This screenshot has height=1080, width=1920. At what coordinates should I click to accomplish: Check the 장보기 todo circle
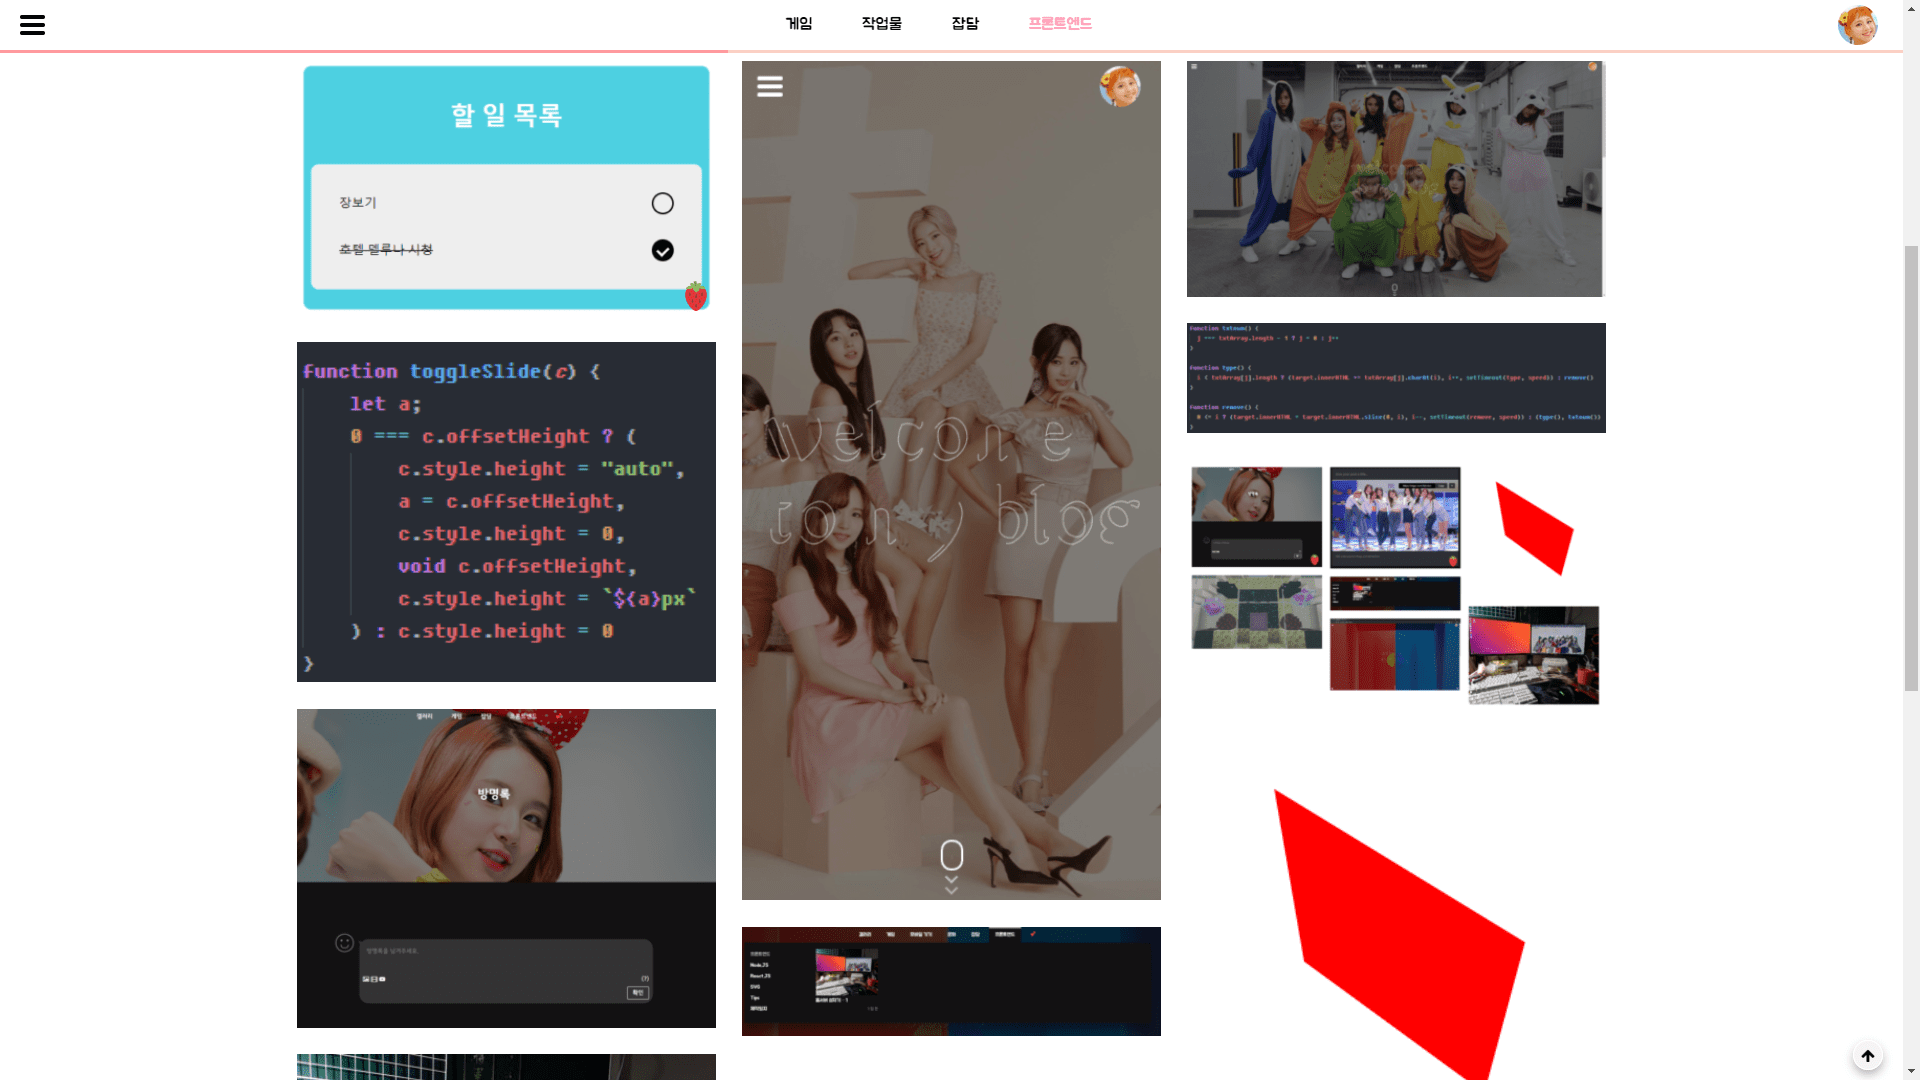pos(662,203)
